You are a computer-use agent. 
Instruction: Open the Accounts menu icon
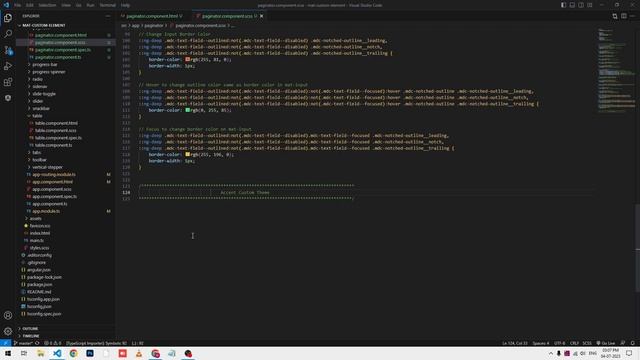coord(8,315)
